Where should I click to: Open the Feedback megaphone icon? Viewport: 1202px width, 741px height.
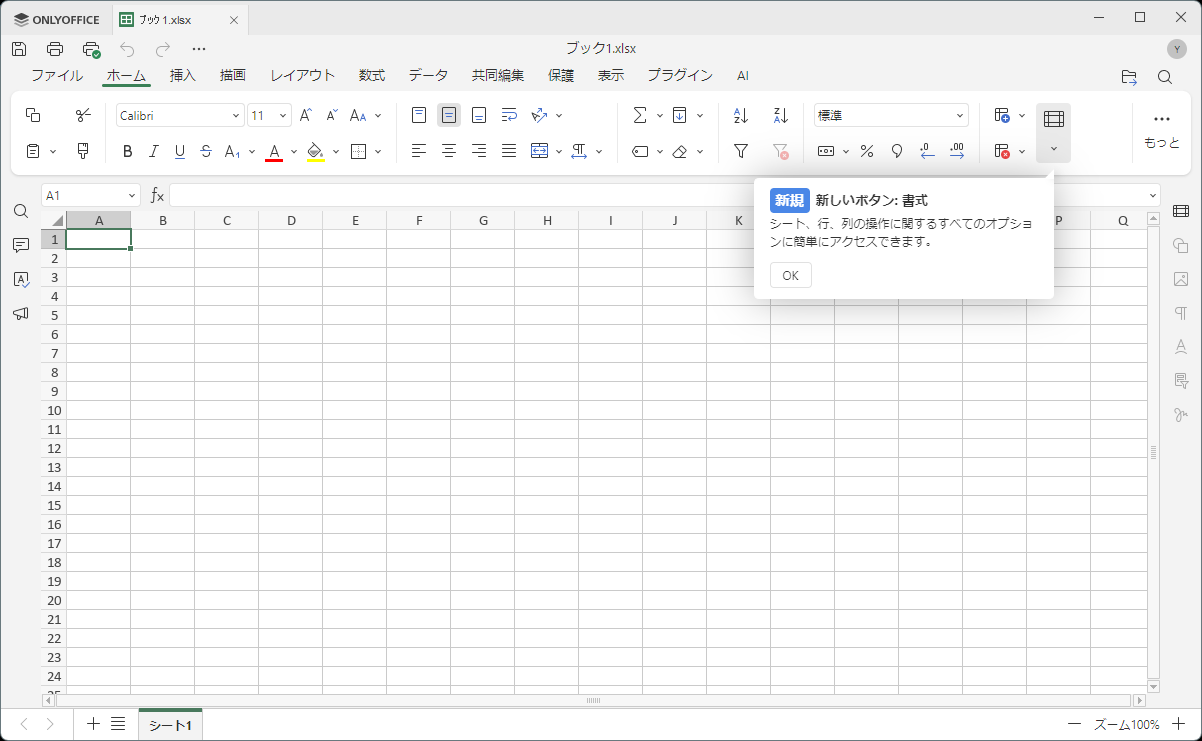coord(20,313)
